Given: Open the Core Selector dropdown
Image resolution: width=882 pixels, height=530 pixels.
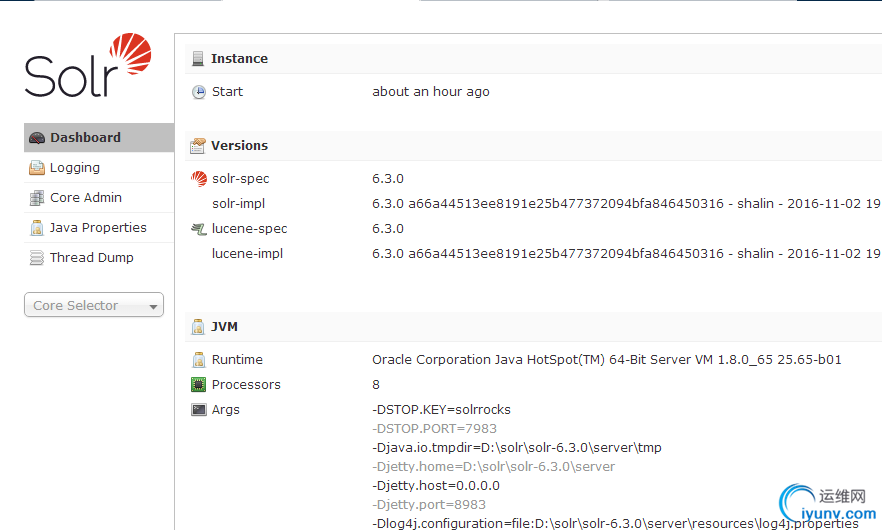Looking at the screenshot, I should point(94,305).
